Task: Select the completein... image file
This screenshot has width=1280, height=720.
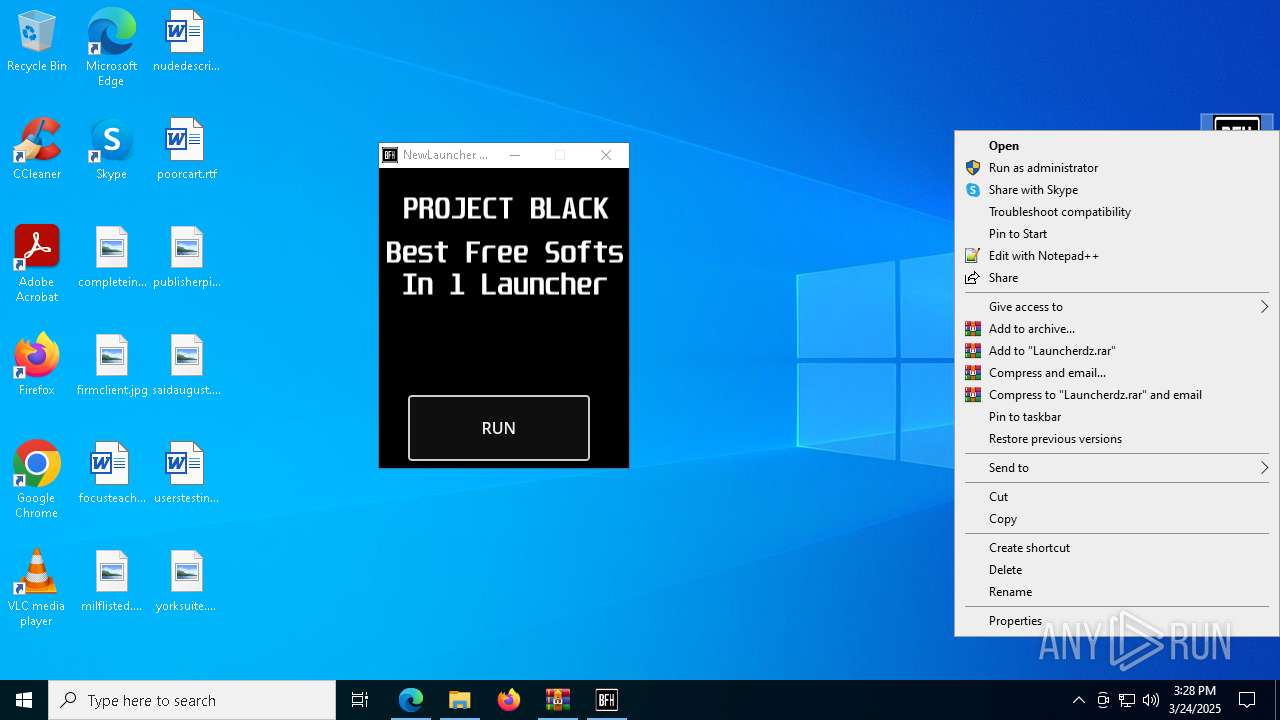Action: pos(112,258)
